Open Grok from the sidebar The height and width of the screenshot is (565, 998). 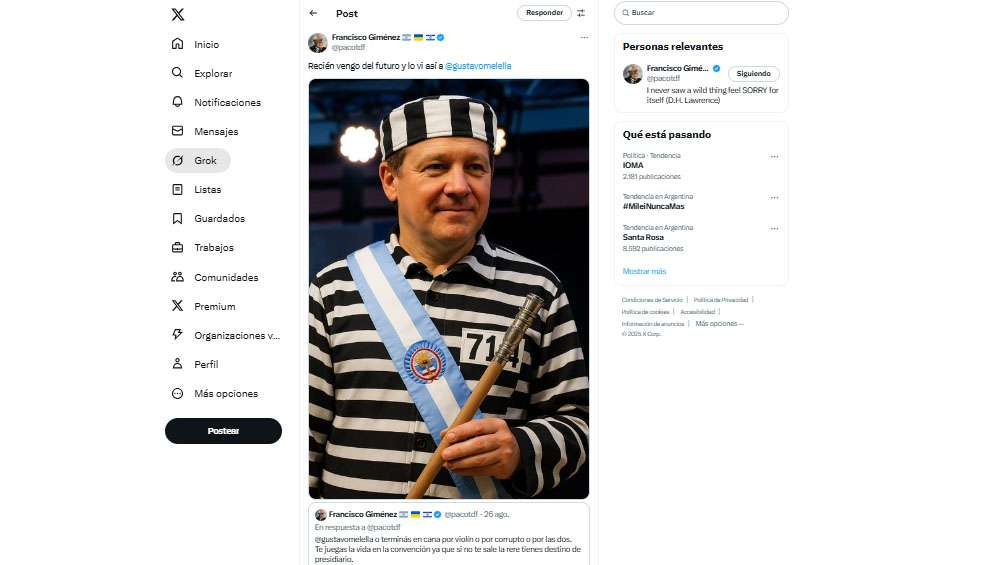(x=197, y=160)
